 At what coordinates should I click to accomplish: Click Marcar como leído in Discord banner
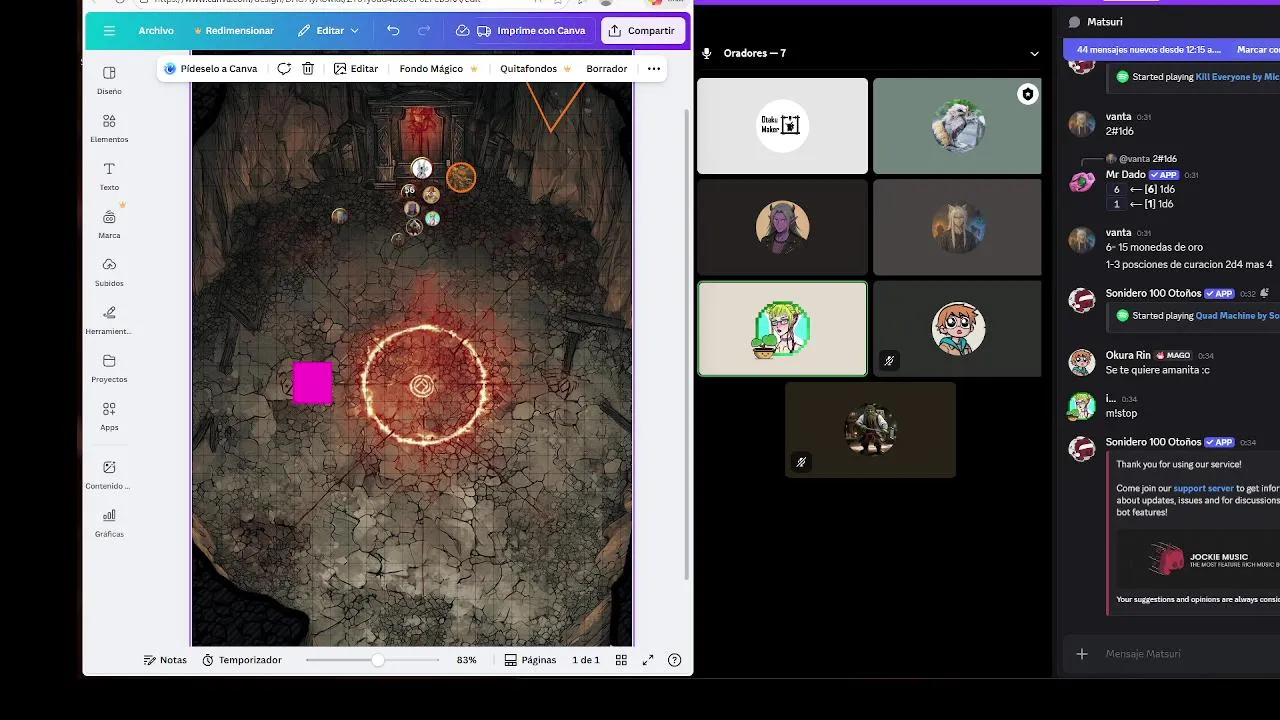(x=1258, y=49)
